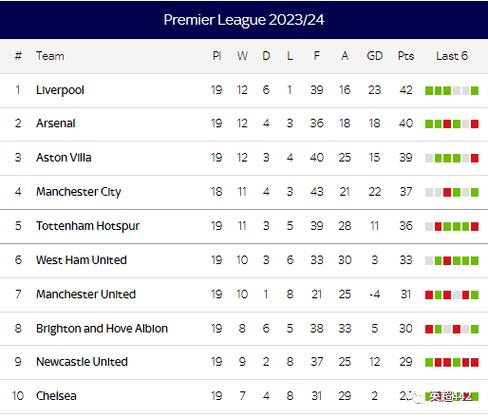Click Liverpool's most recent green form square

pyautogui.click(x=475, y=91)
